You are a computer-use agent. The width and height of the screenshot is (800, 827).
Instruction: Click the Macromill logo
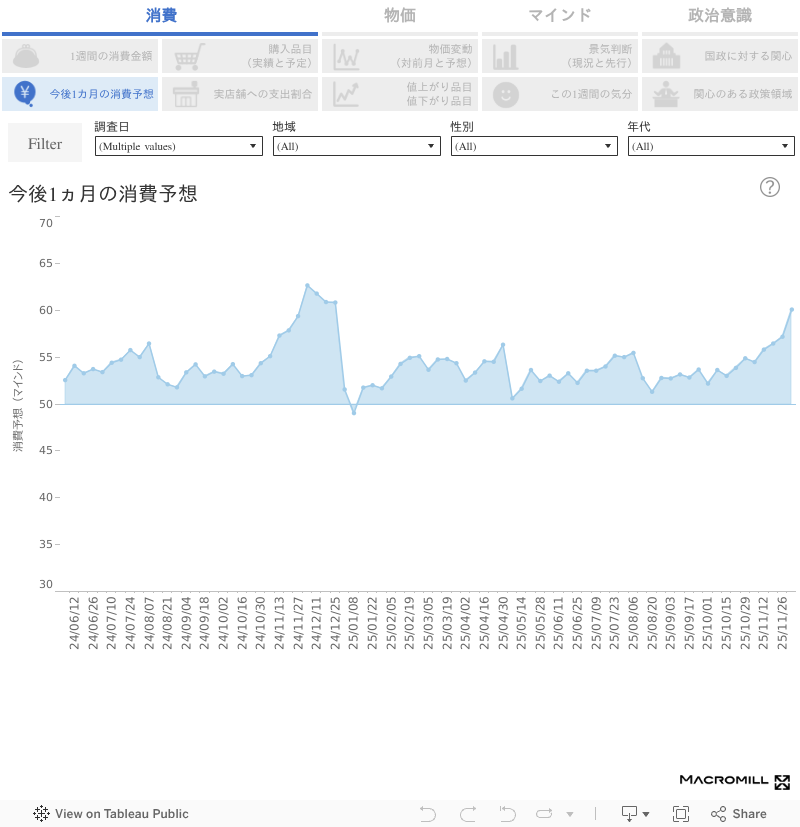tap(735, 781)
